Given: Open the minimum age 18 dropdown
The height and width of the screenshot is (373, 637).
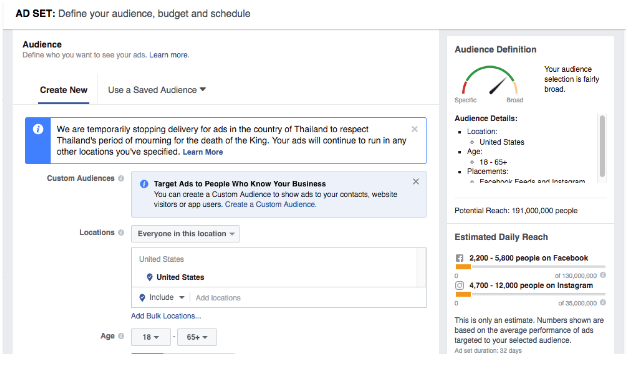Looking at the screenshot, I should click(150, 337).
